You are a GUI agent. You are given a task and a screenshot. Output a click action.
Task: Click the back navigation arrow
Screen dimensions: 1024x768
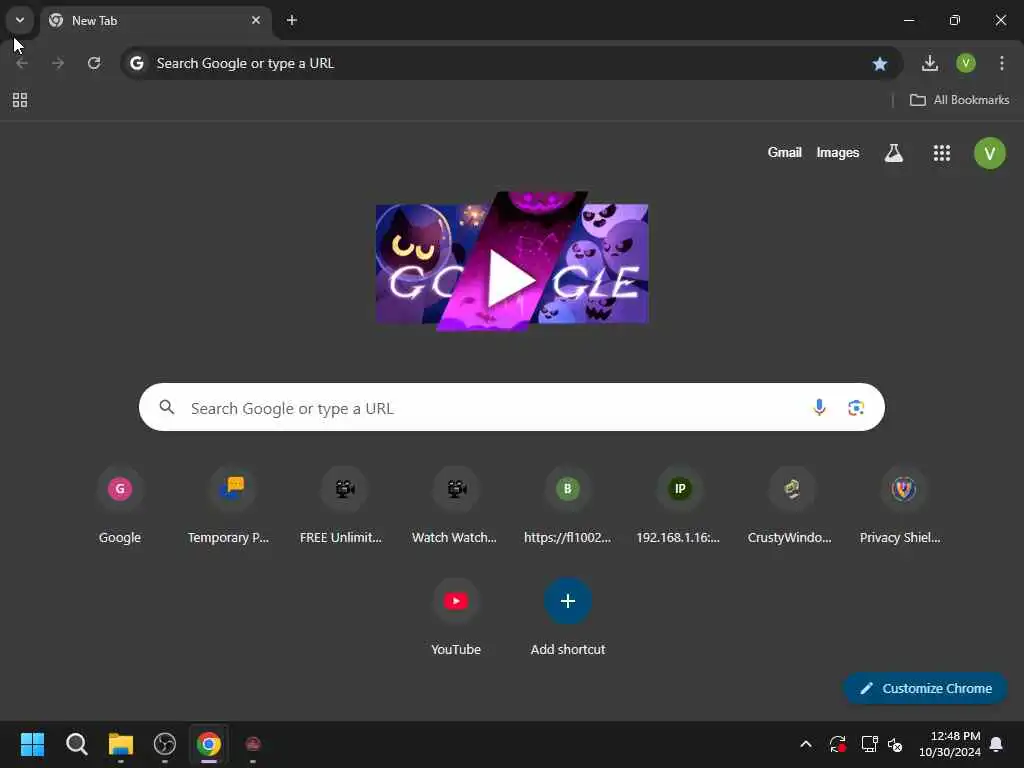[x=22, y=63]
